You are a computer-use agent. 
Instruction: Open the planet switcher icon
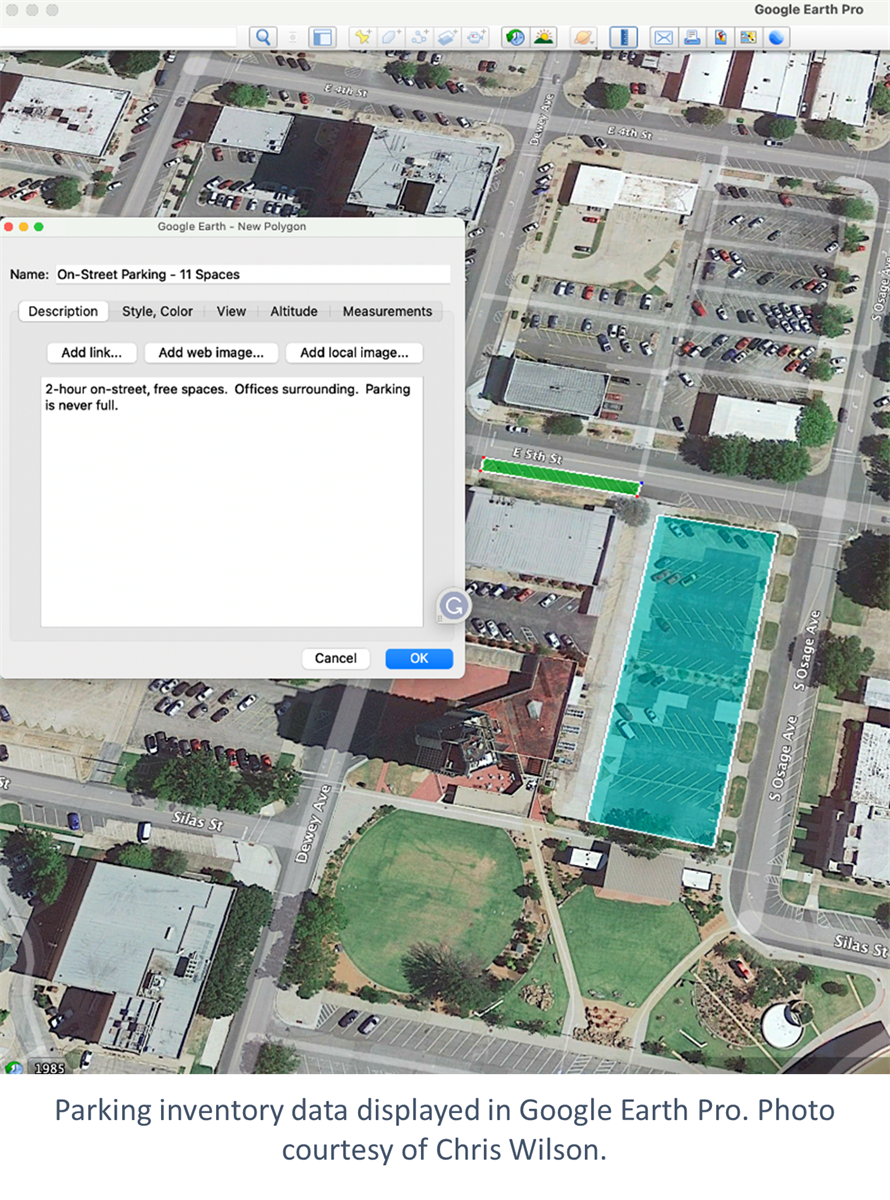point(583,37)
